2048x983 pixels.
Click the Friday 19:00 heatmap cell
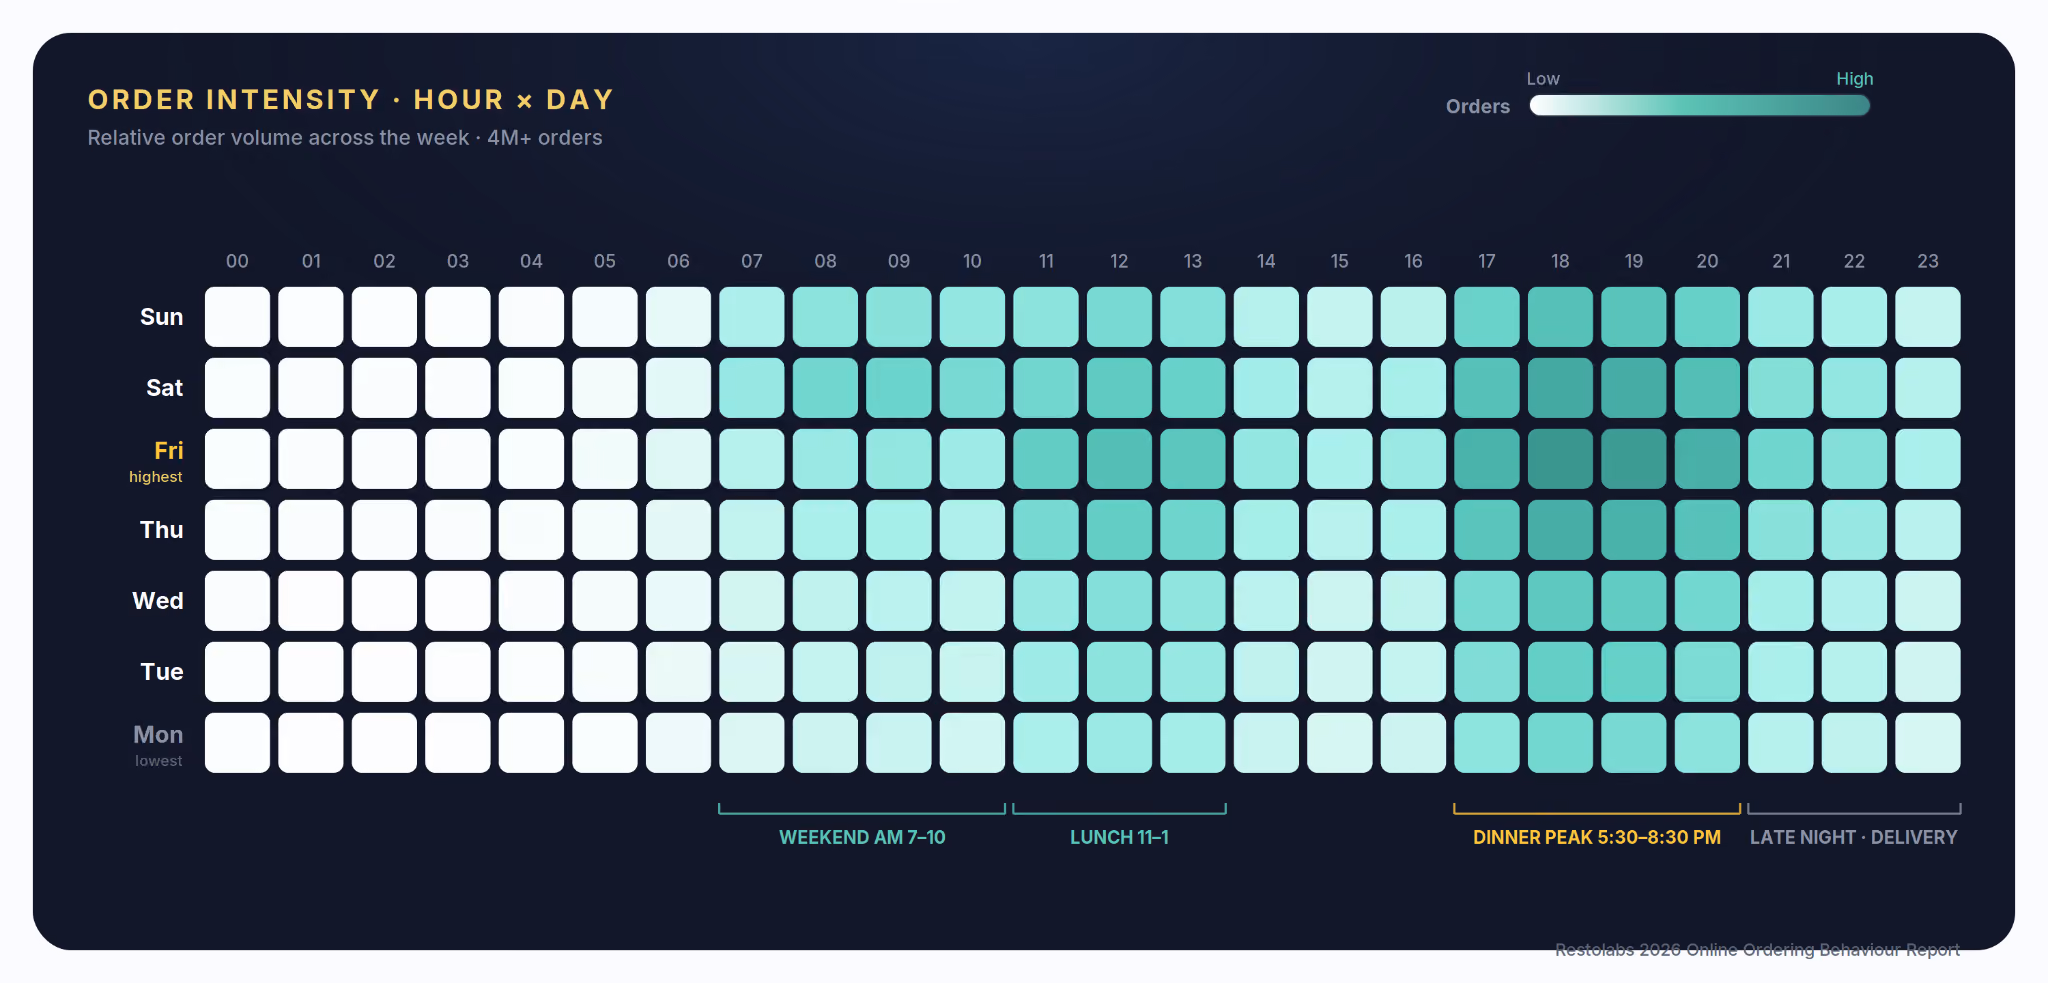pos(1634,459)
